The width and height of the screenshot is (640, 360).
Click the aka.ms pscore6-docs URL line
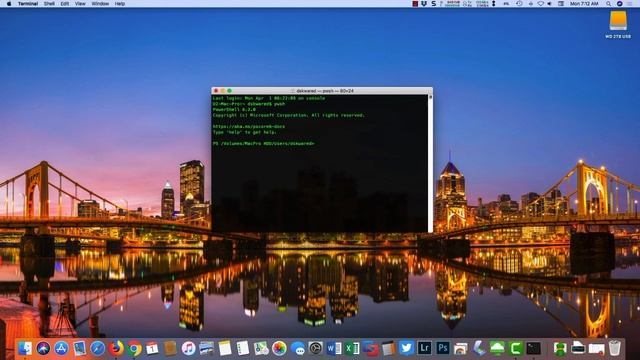pyautogui.click(x=249, y=127)
